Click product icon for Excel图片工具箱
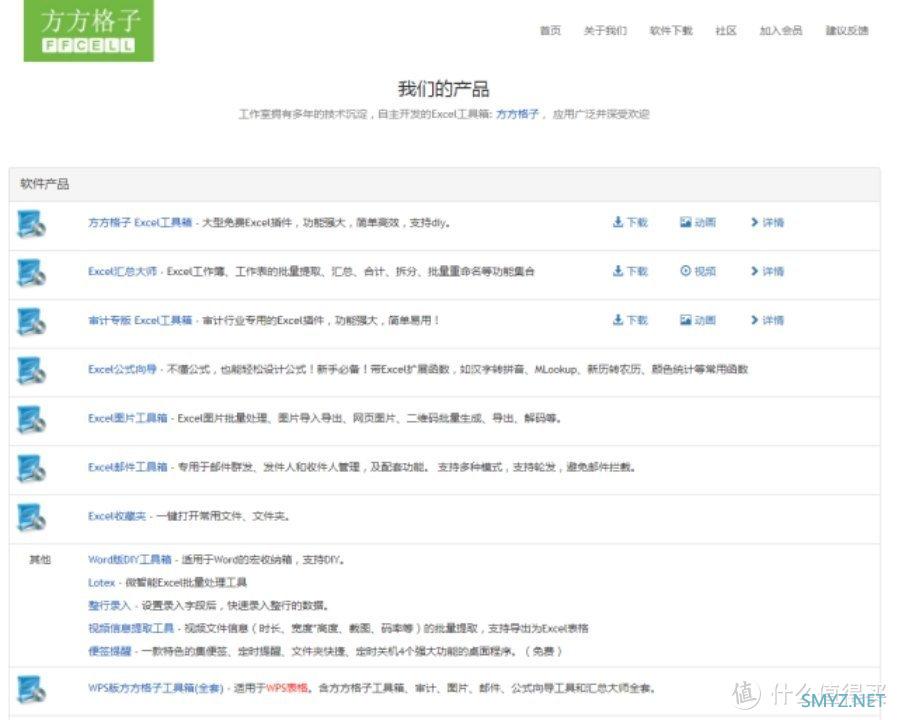898x720 pixels. coord(31,420)
